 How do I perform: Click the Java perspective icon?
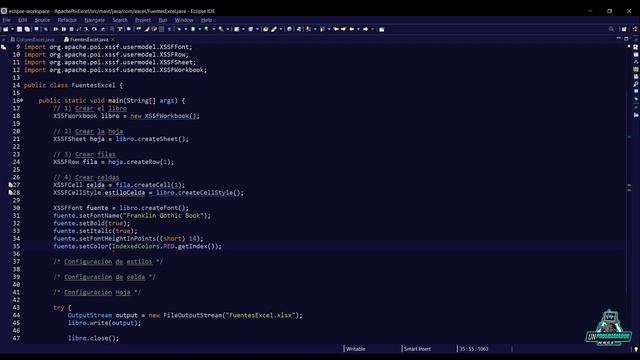click(x=635, y=29)
